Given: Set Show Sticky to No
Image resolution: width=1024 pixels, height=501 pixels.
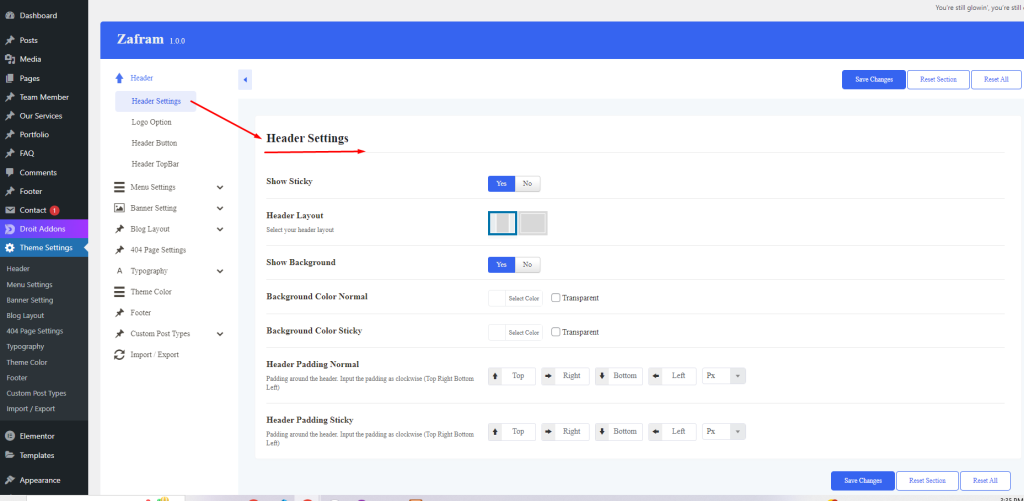Looking at the screenshot, I should 527,184.
